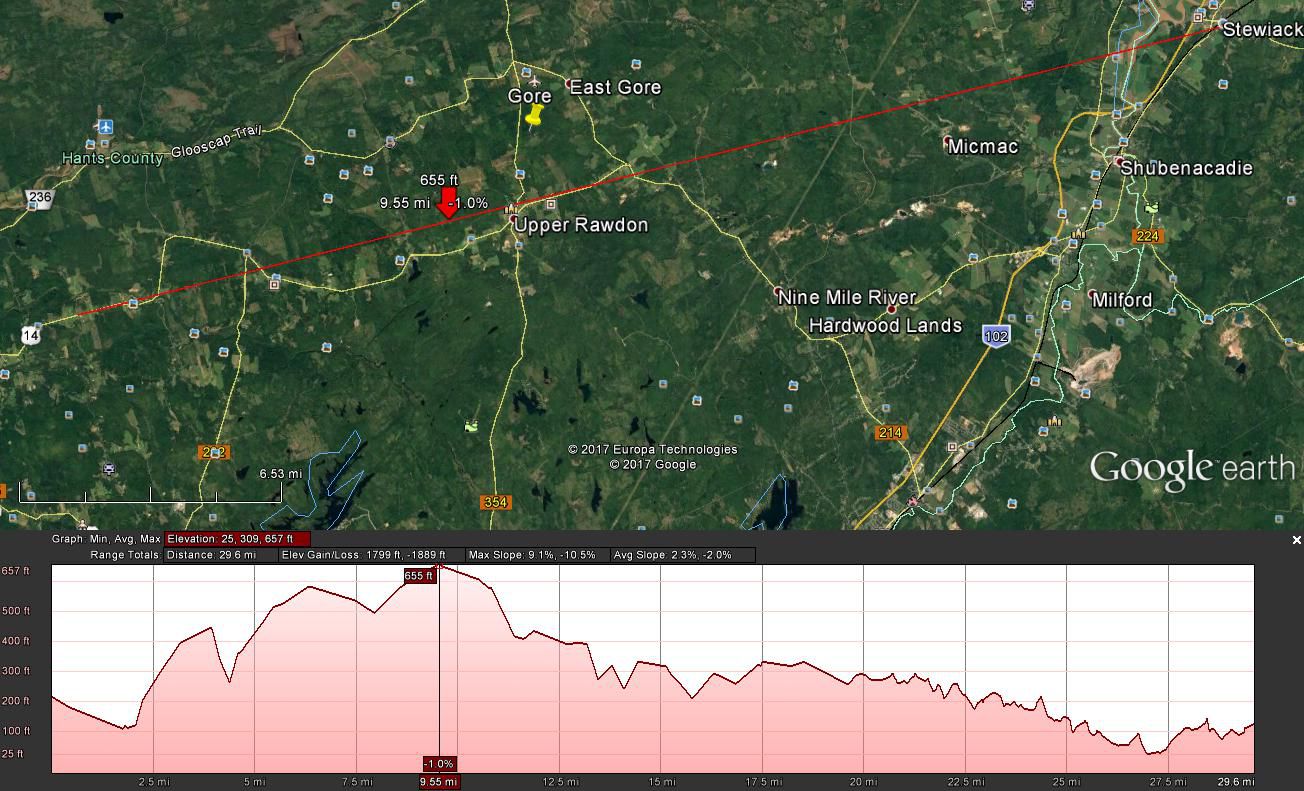Screen dimensions: 1304x791
Task: Select the Route 236 highway shield
Action: tap(39, 197)
